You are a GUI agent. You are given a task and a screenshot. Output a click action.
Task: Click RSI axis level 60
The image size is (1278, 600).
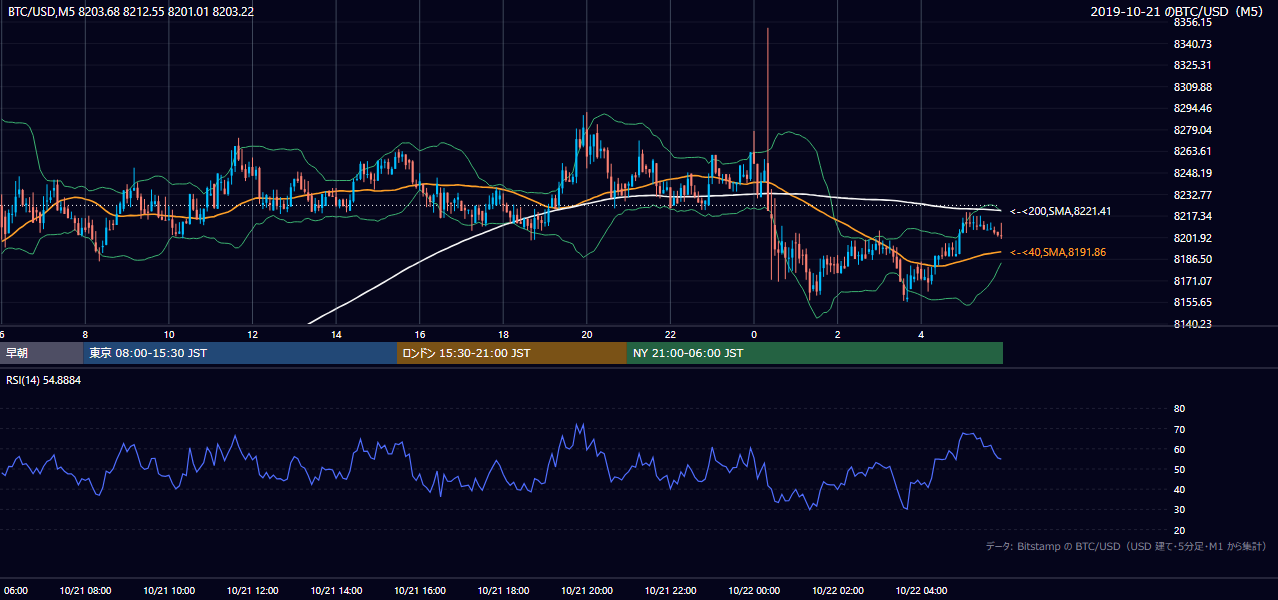coord(1179,449)
